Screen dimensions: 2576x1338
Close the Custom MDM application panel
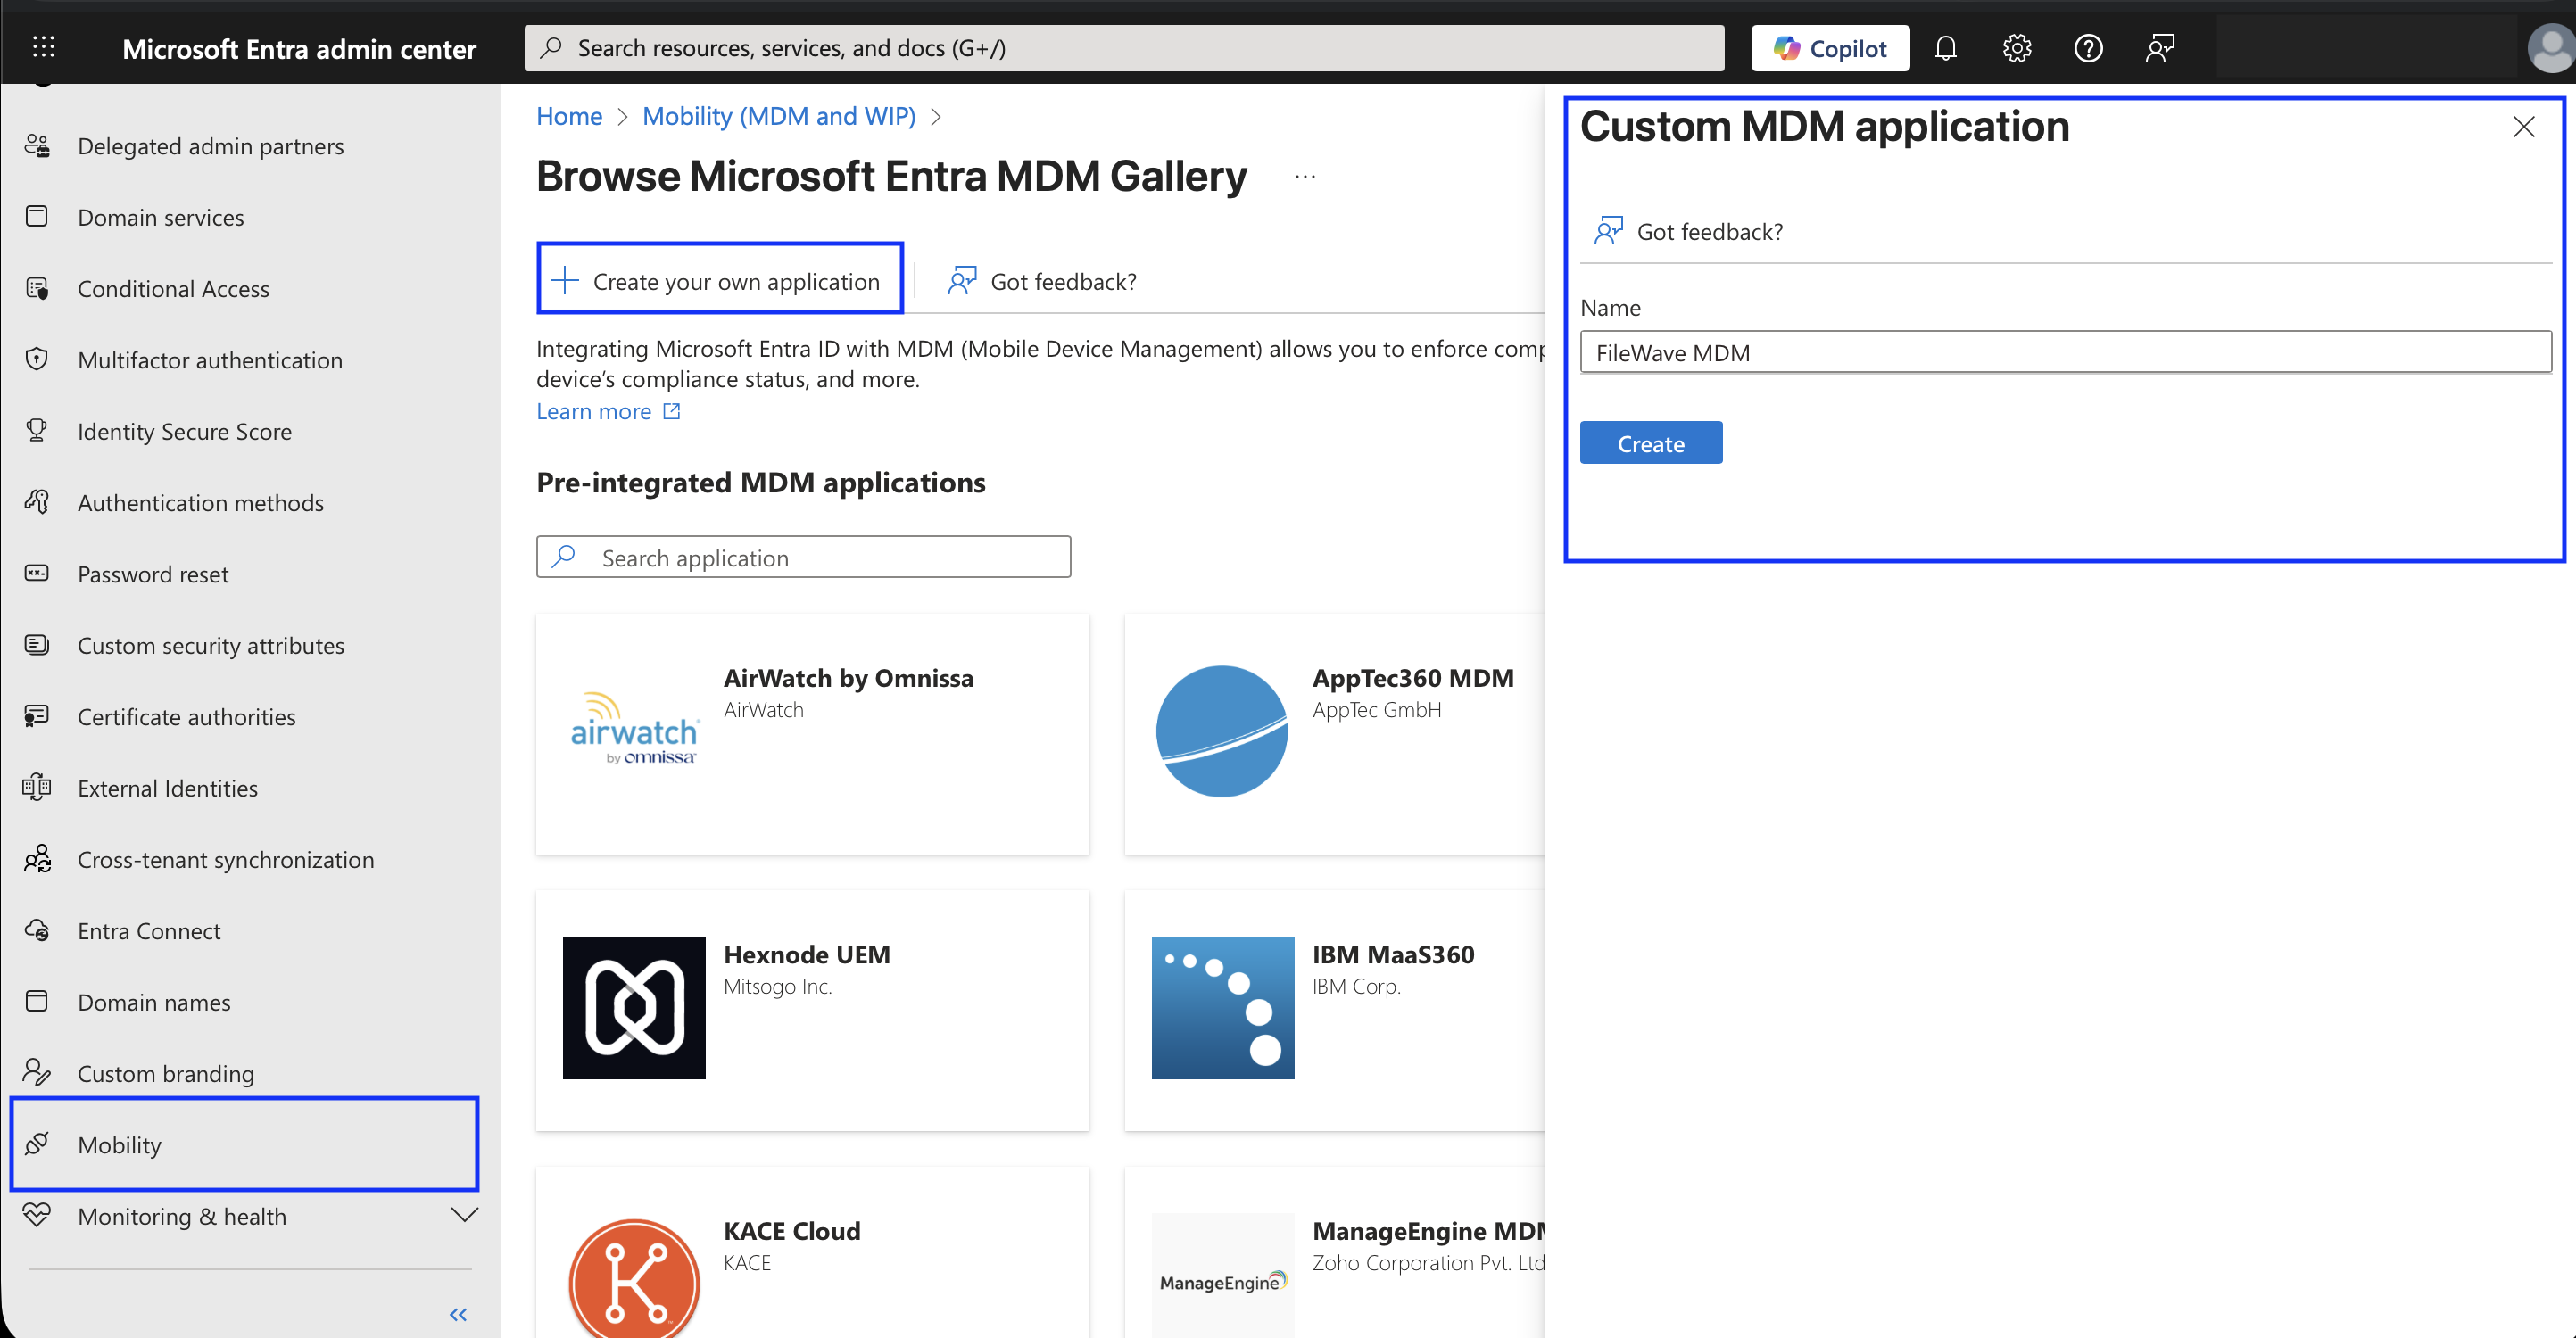point(2523,127)
